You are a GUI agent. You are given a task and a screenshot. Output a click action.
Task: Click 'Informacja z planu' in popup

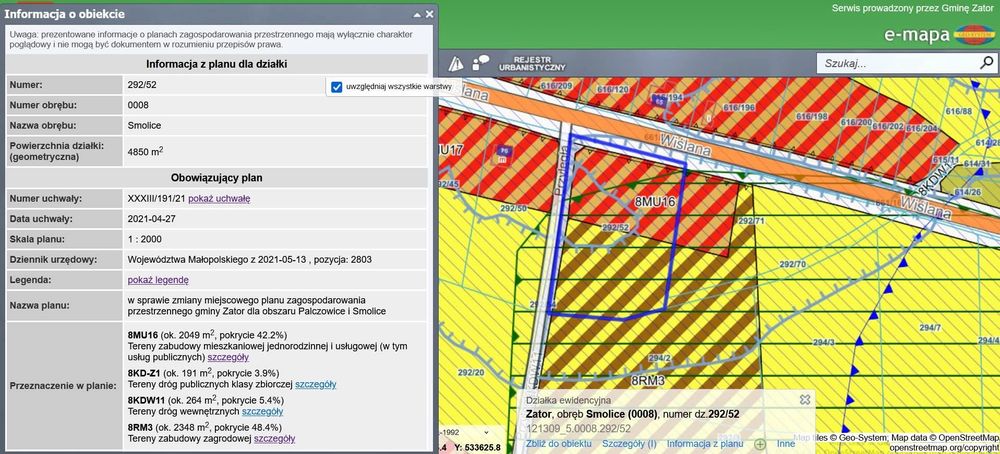(x=705, y=444)
